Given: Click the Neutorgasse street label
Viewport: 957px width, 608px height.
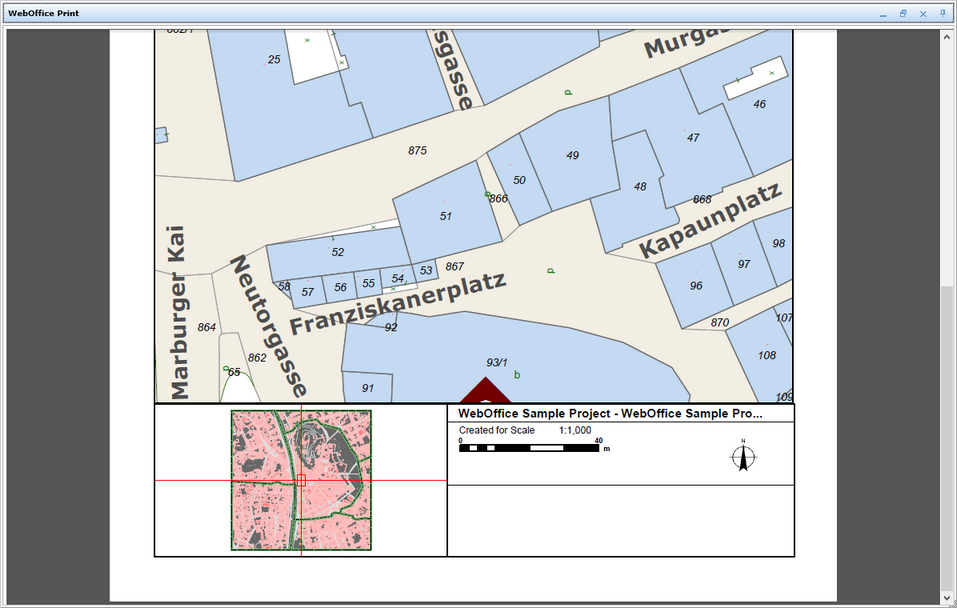Looking at the screenshot, I should (269, 325).
